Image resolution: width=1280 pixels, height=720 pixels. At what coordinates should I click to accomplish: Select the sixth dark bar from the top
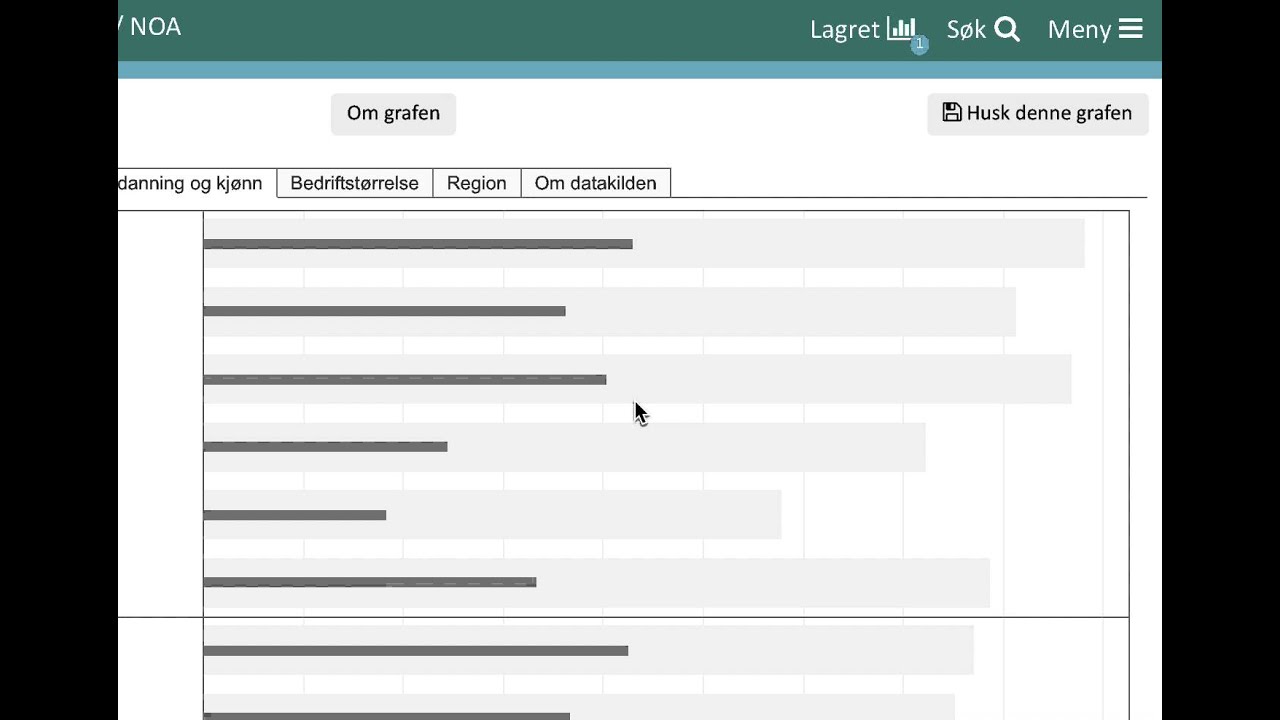click(x=369, y=582)
